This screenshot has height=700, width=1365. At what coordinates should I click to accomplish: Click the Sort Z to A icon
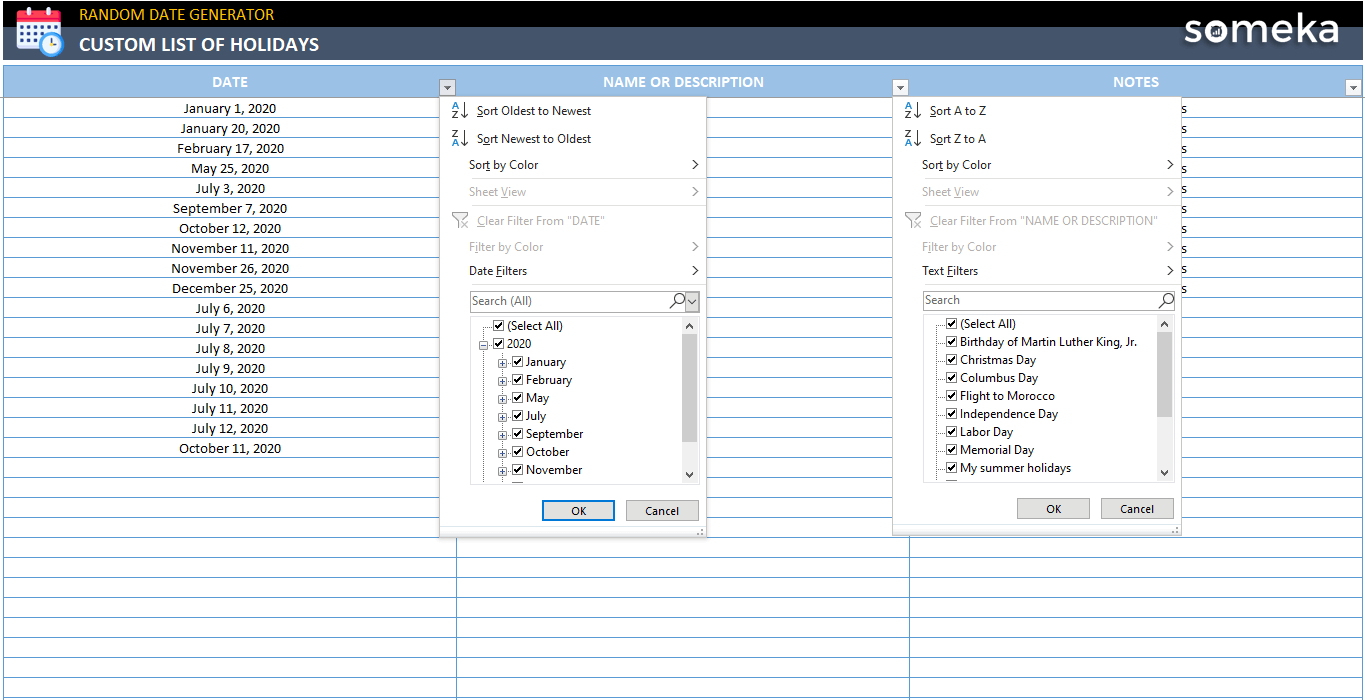pos(913,139)
